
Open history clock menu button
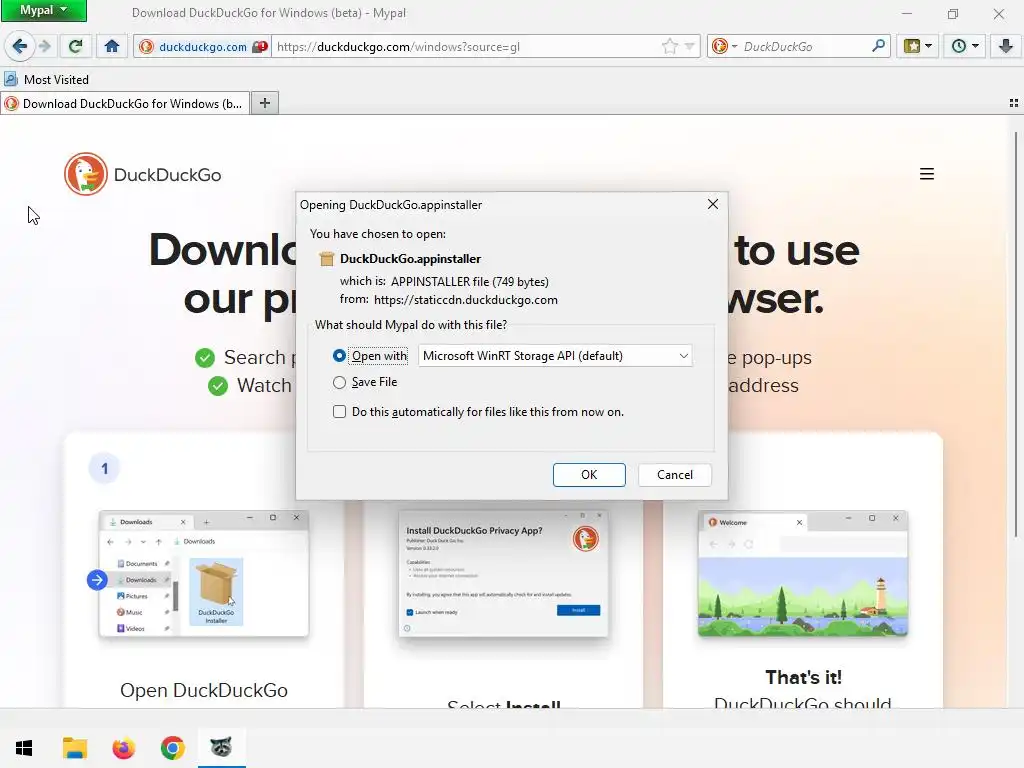[x=965, y=46]
